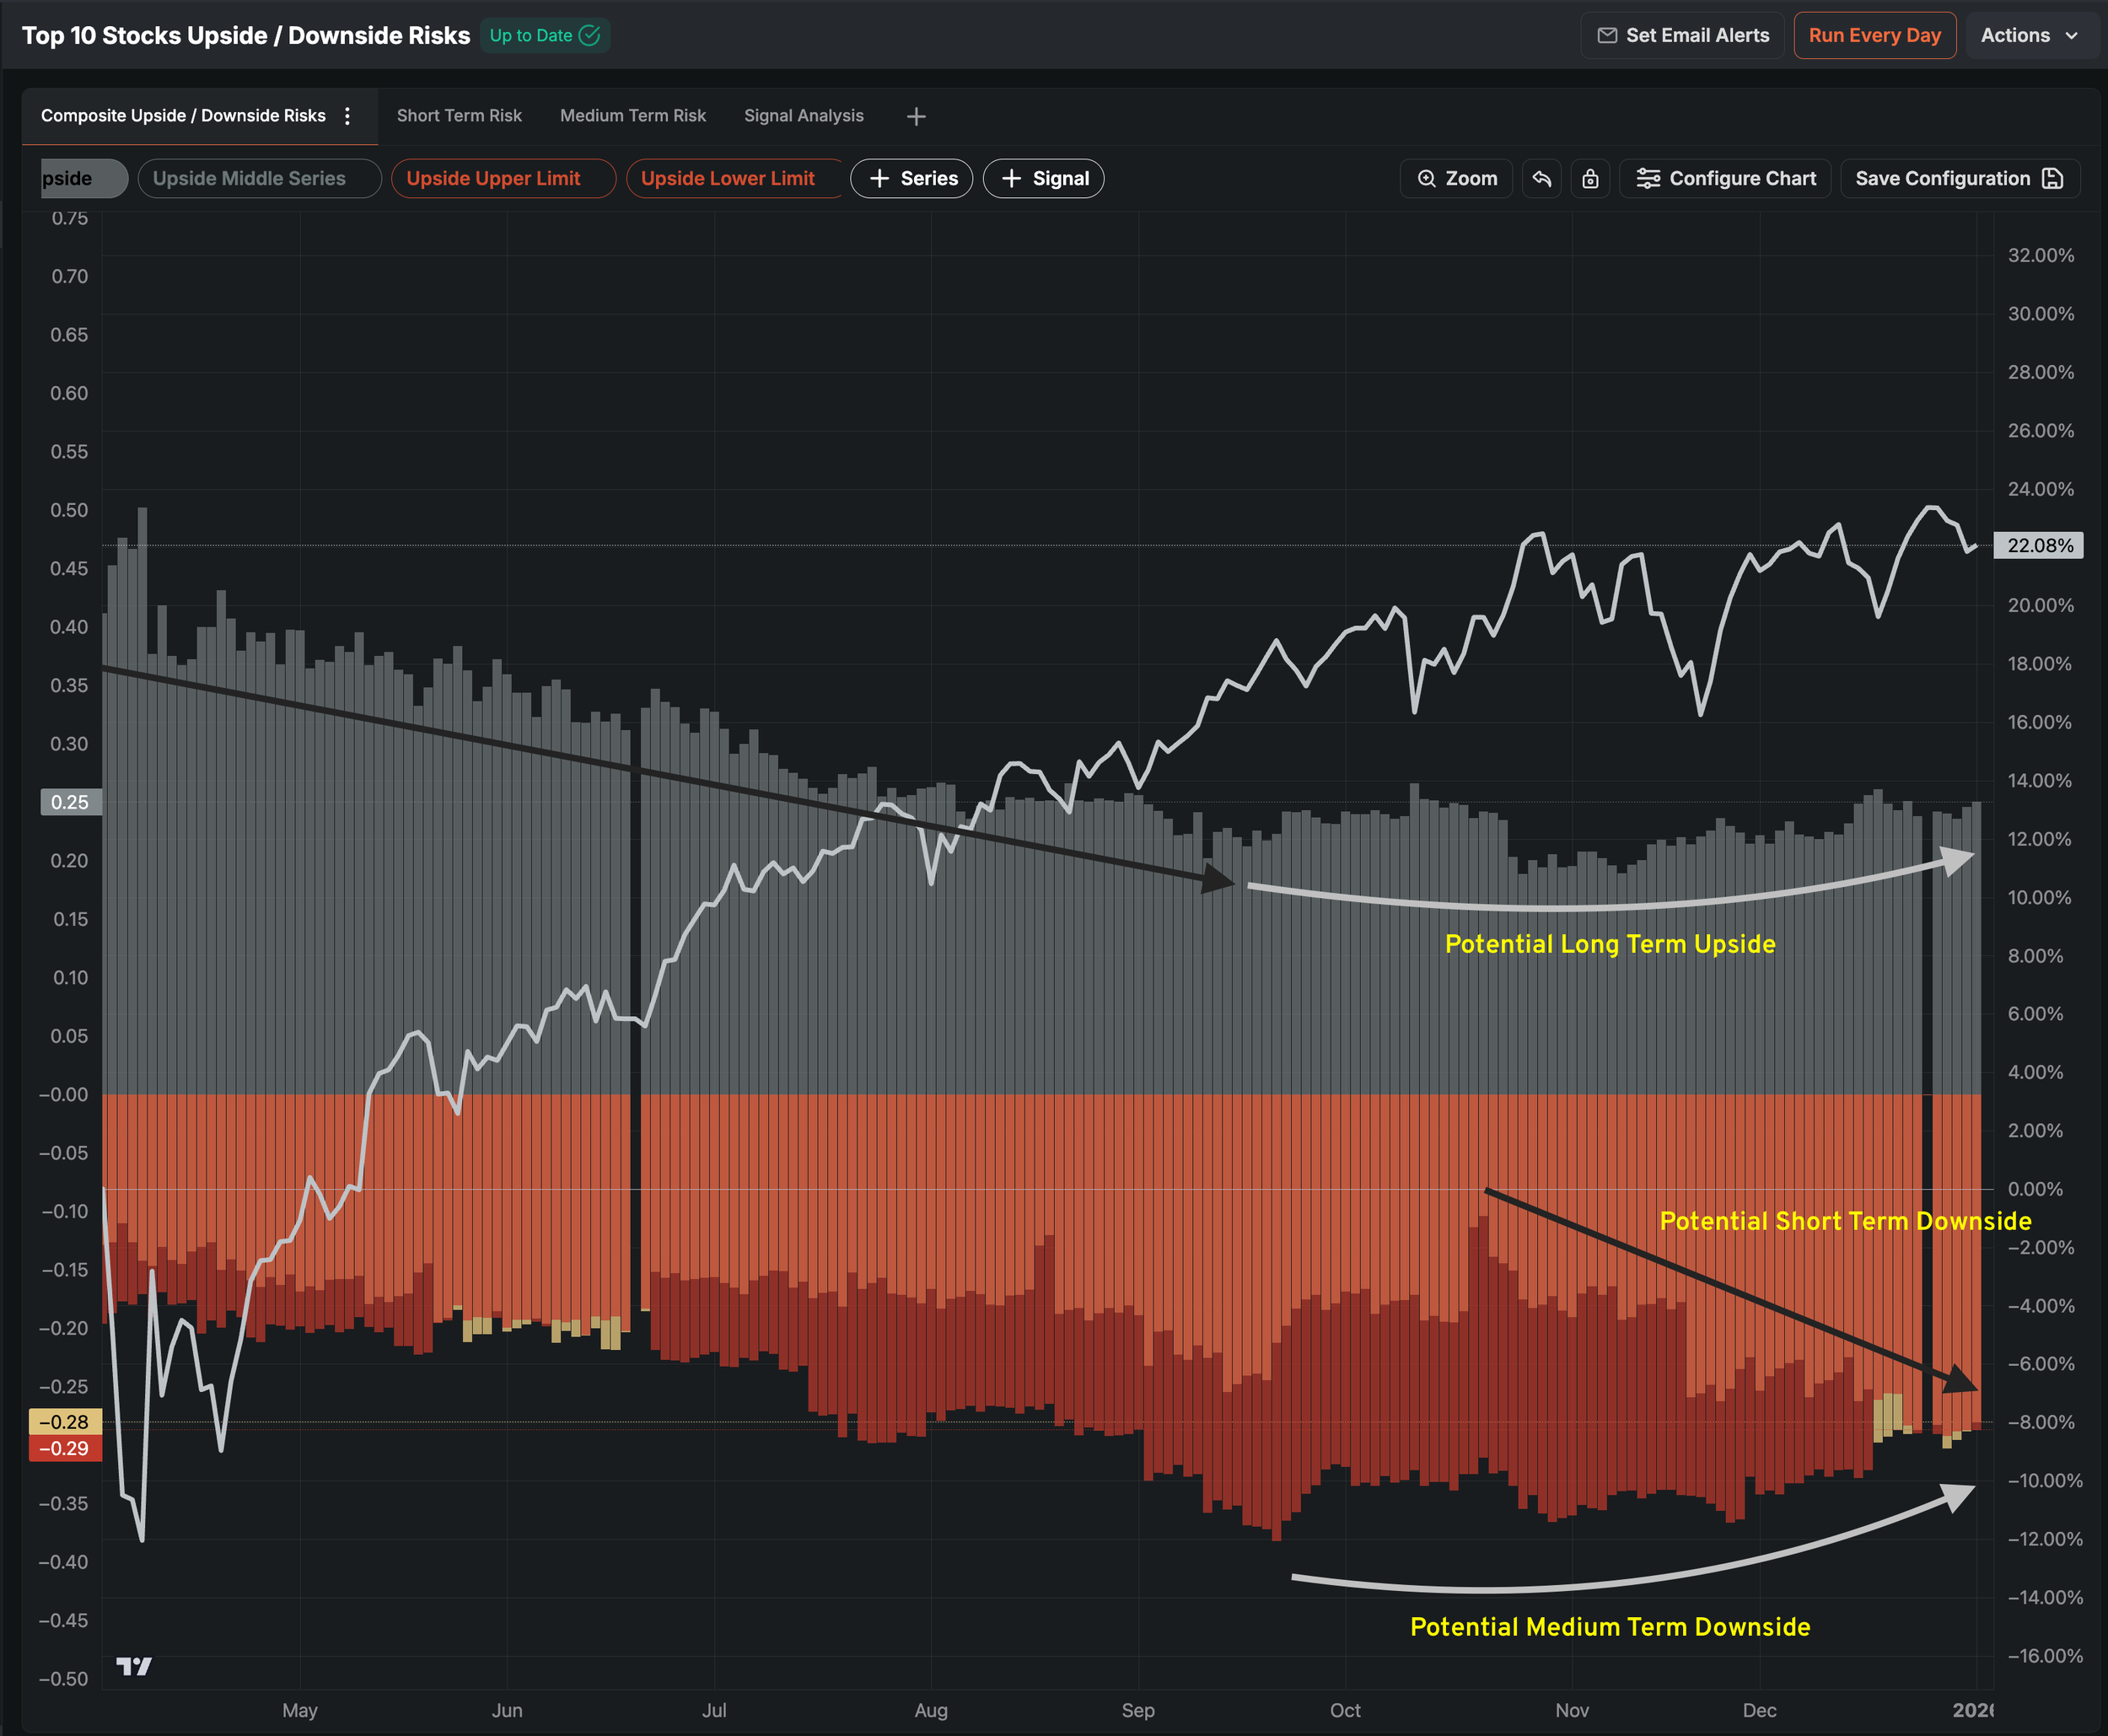Expand the Actions dropdown

pos(2029,36)
